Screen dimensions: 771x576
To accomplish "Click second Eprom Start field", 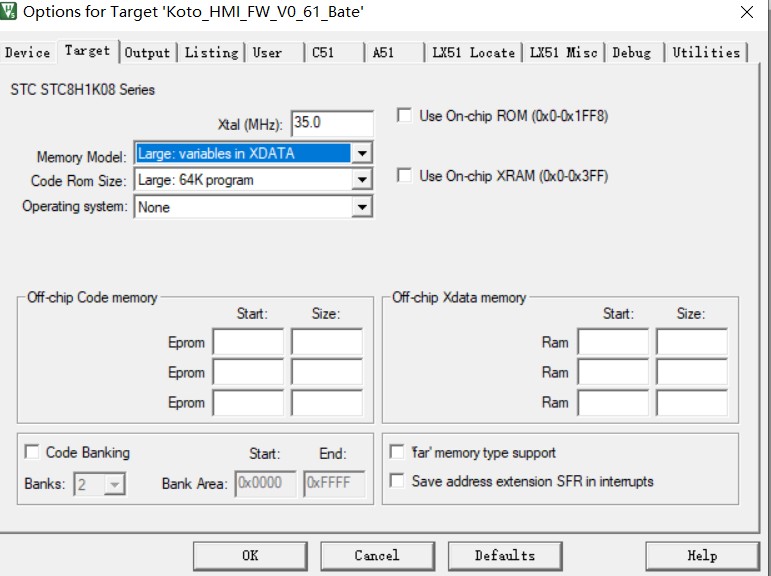I will pos(248,372).
